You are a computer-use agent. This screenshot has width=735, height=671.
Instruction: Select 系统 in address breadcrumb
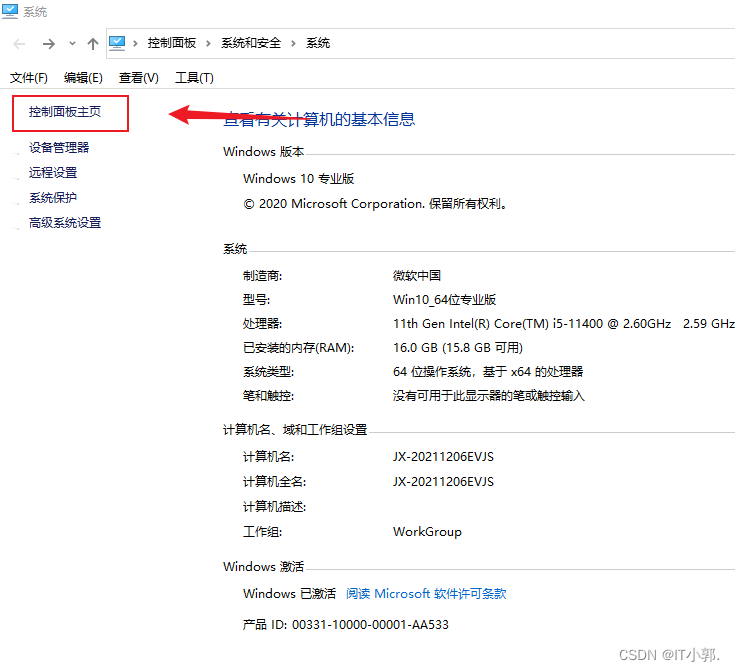(x=318, y=43)
